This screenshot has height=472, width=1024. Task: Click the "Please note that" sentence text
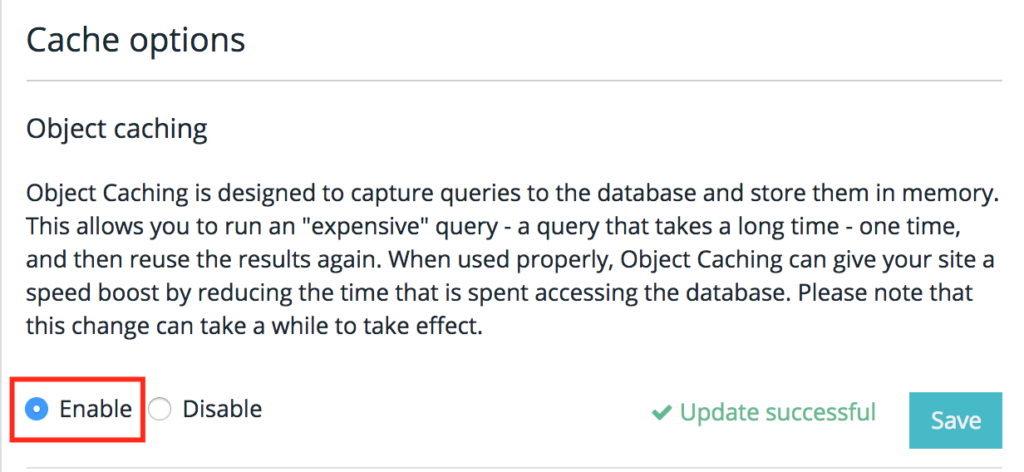[886, 292]
